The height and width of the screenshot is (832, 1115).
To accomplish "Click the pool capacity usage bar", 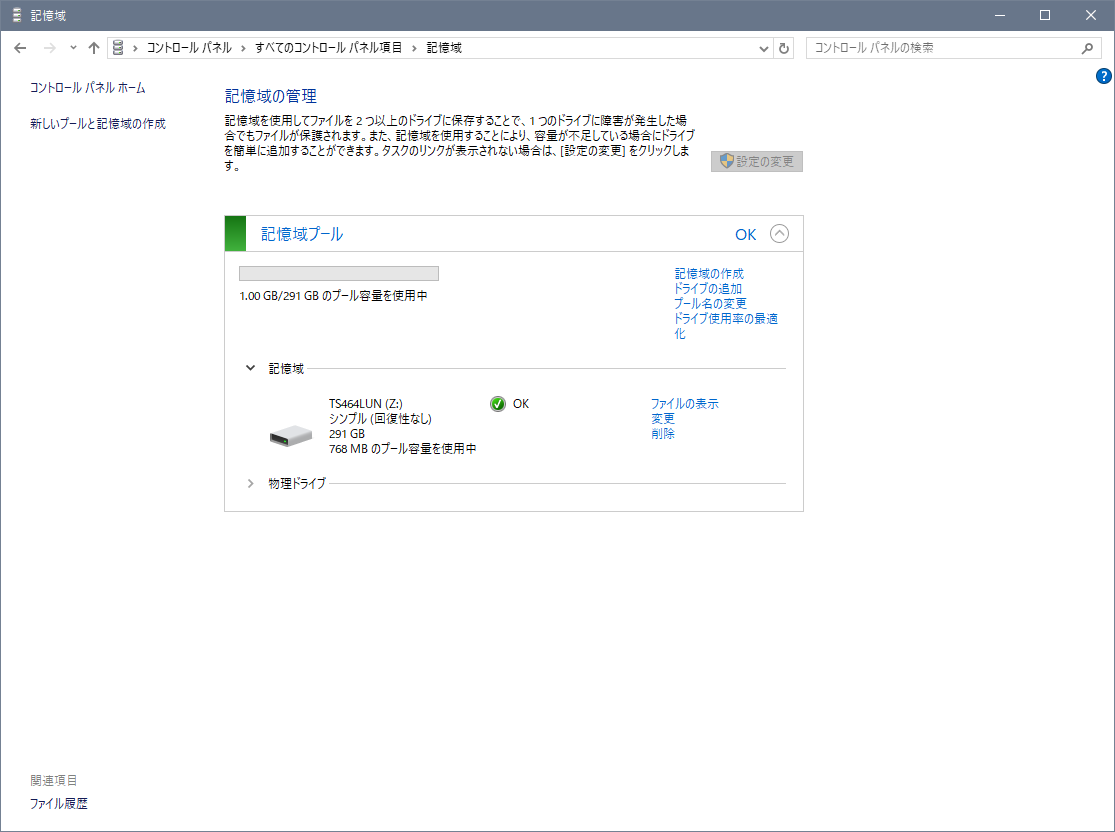I will point(339,274).
